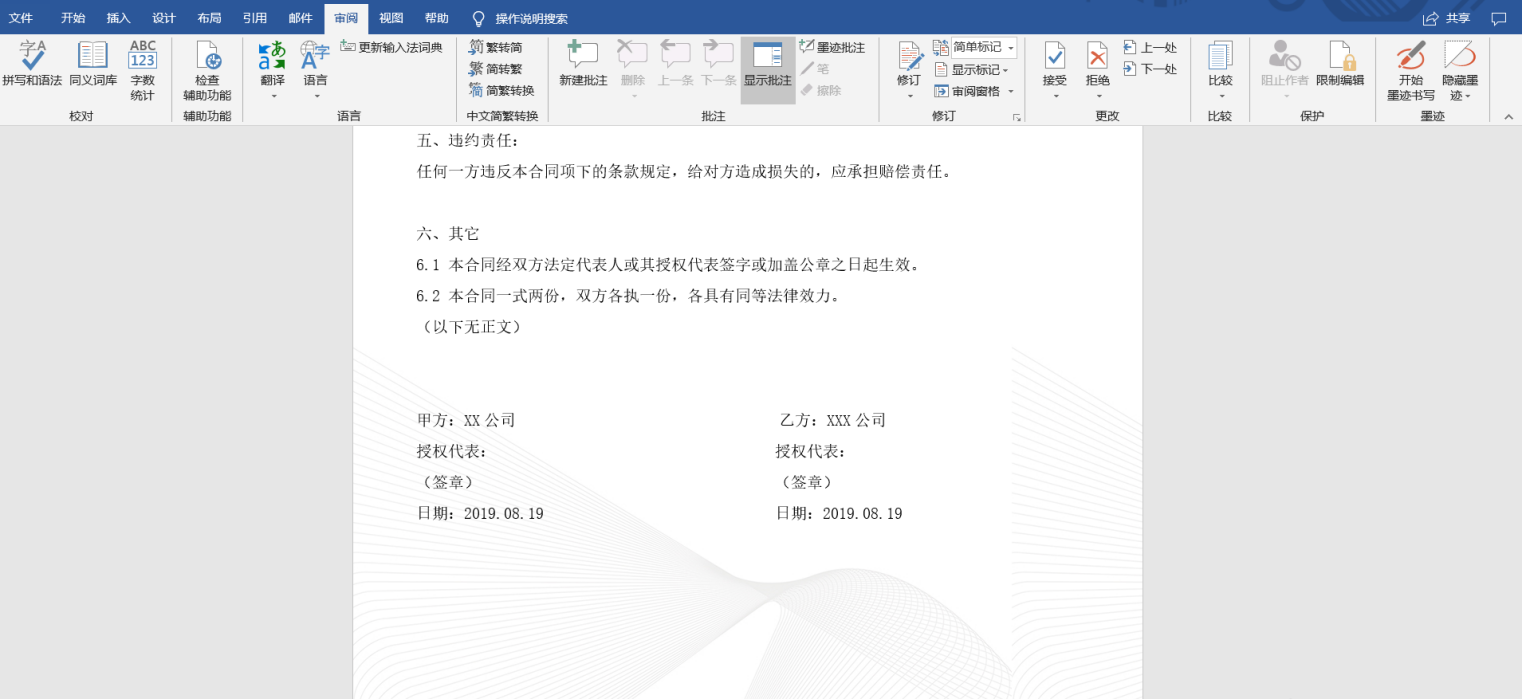Image resolution: width=1522 pixels, height=699 pixels.
Task: Switch to the 插入 ribbon tab
Action: click(119, 18)
